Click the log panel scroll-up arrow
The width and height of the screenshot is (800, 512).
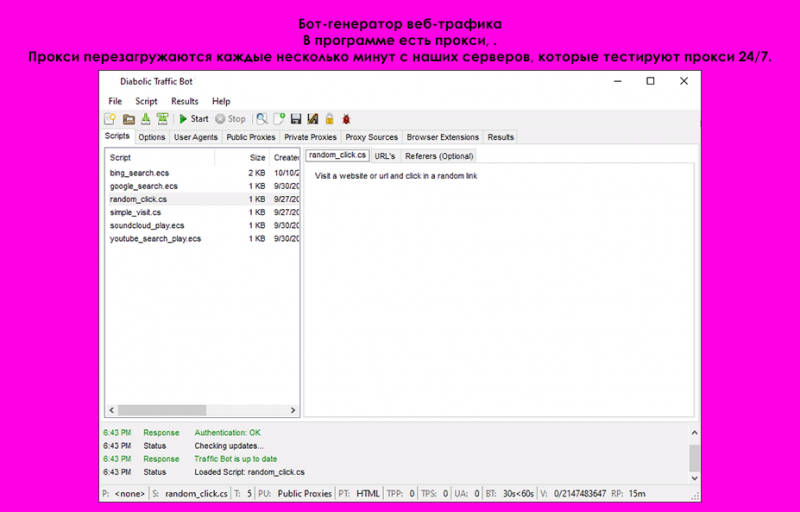pyautogui.click(x=694, y=432)
